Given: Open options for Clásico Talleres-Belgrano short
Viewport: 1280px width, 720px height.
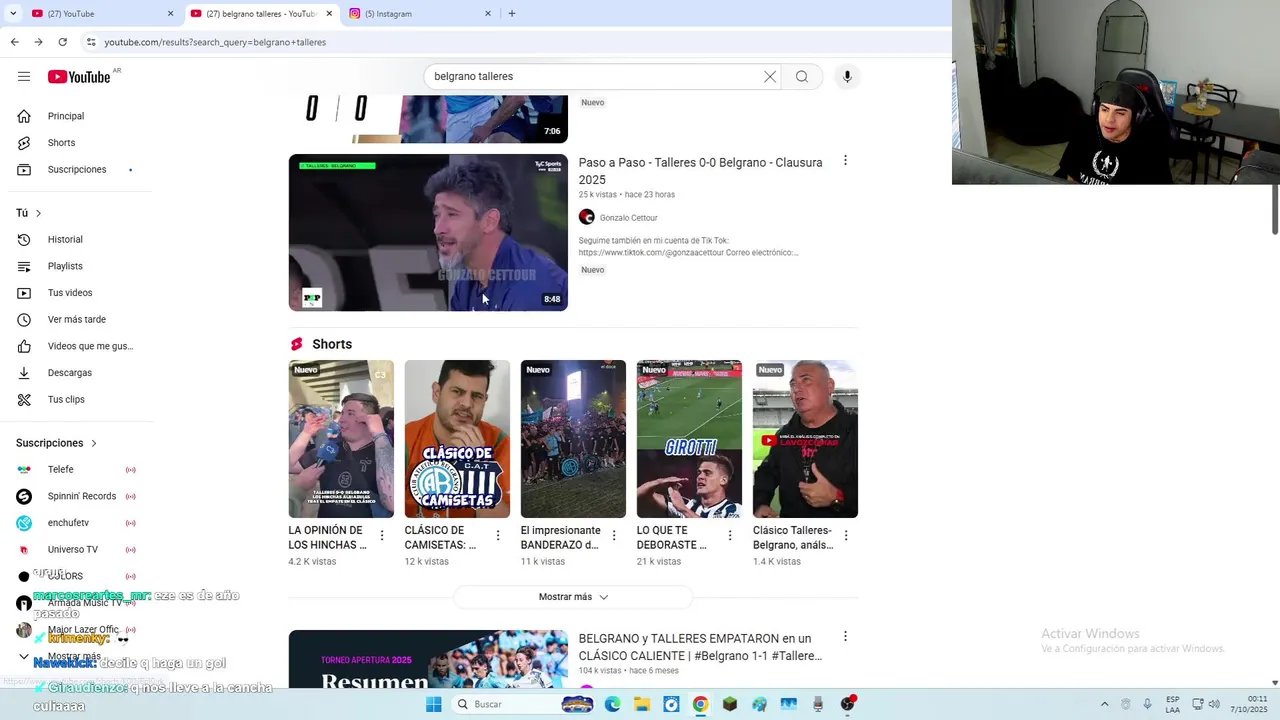Looking at the screenshot, I should click(846, 536).
